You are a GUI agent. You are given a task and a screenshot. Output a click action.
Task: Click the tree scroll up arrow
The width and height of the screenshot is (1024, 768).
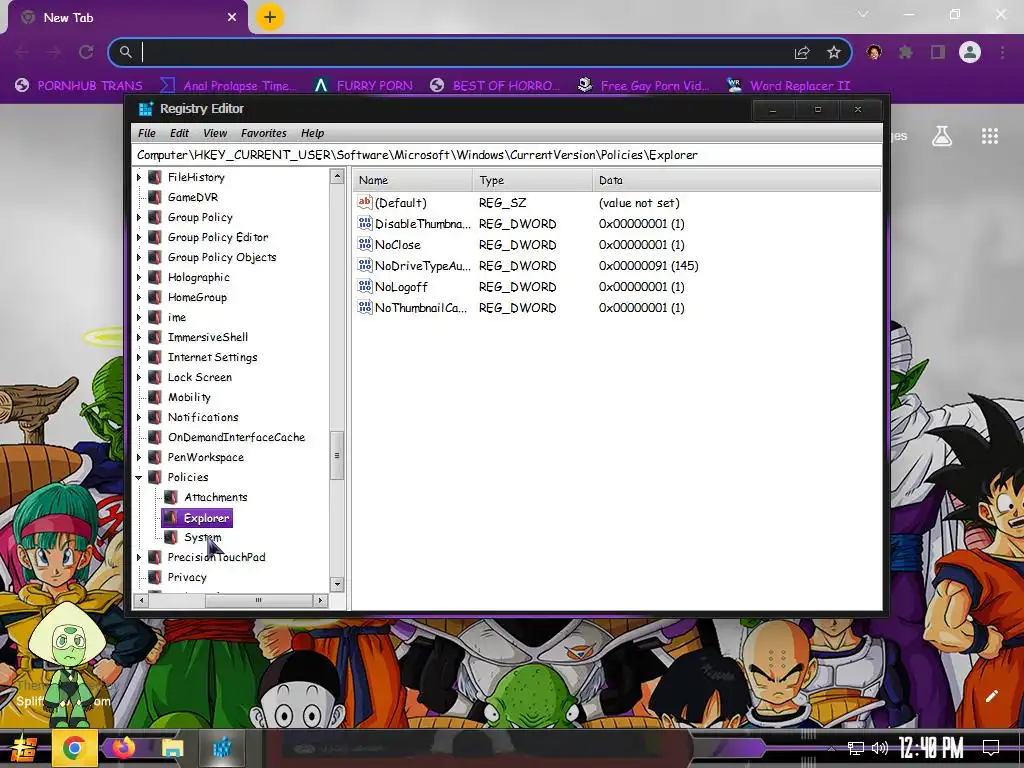[337, 176]
